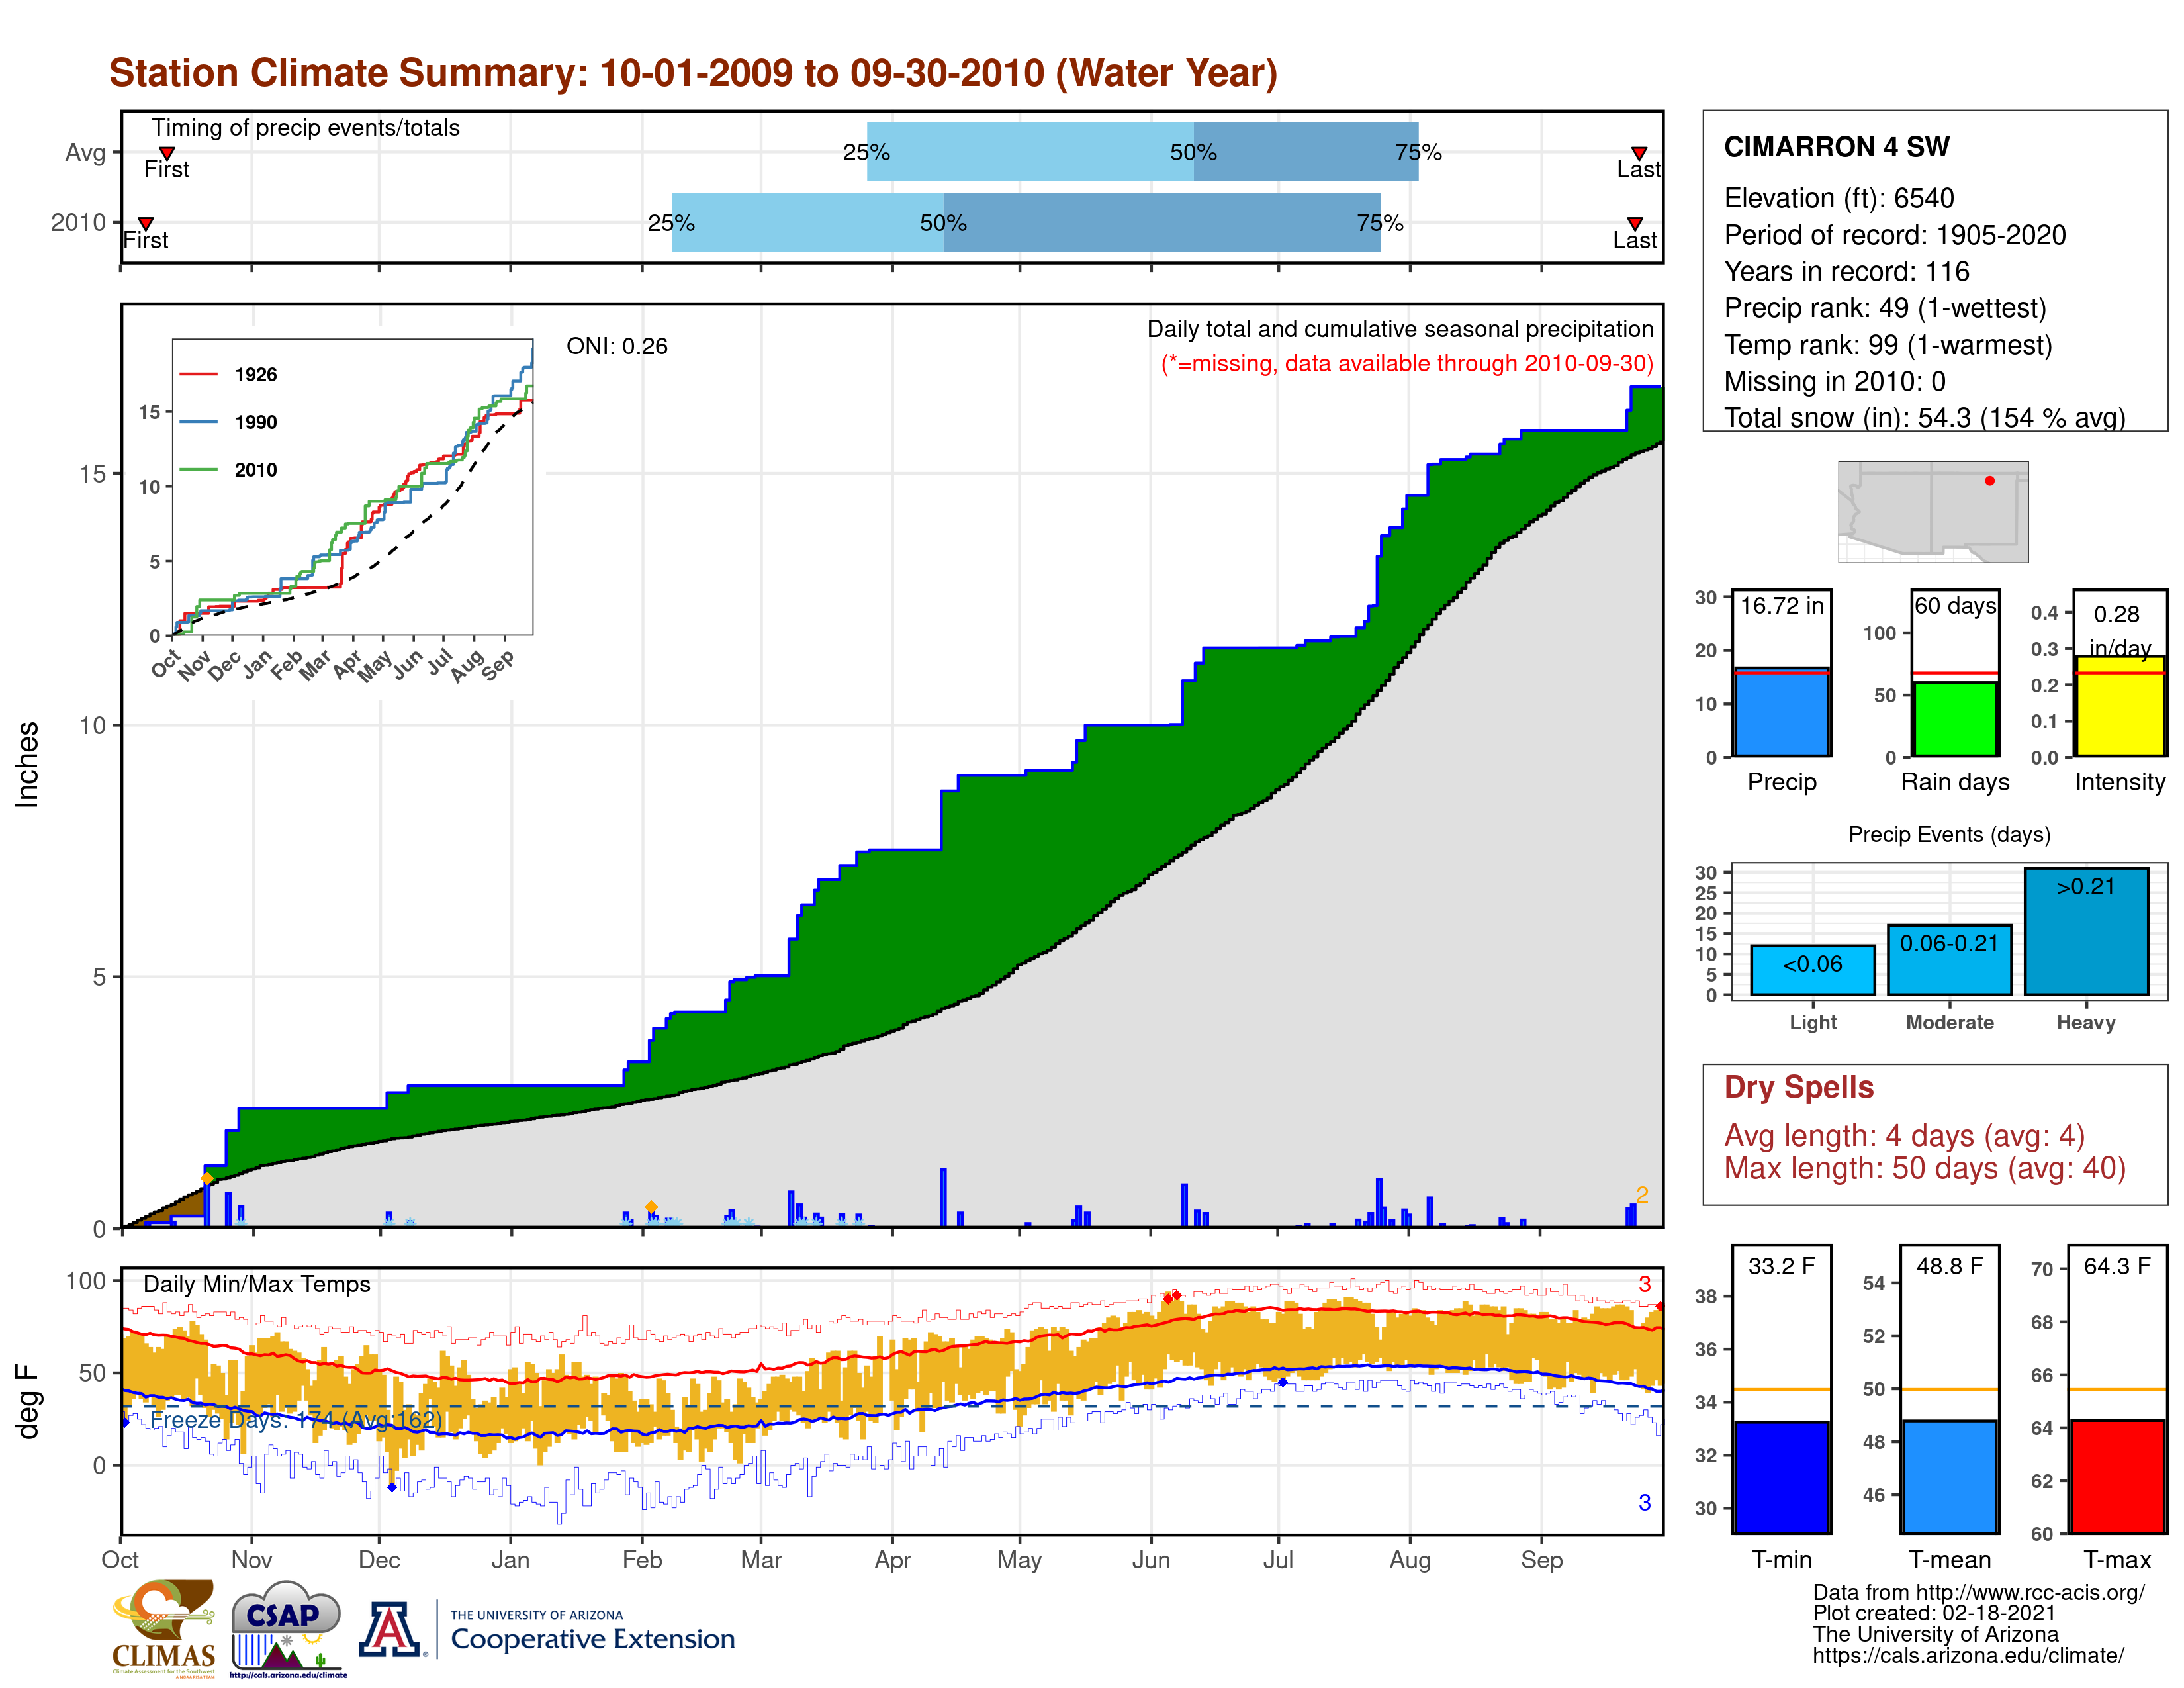Click the 16.72 in precip value
Viewport: 2184px width, 1688px height.
pyautogui.click(x=1782, y=606)
